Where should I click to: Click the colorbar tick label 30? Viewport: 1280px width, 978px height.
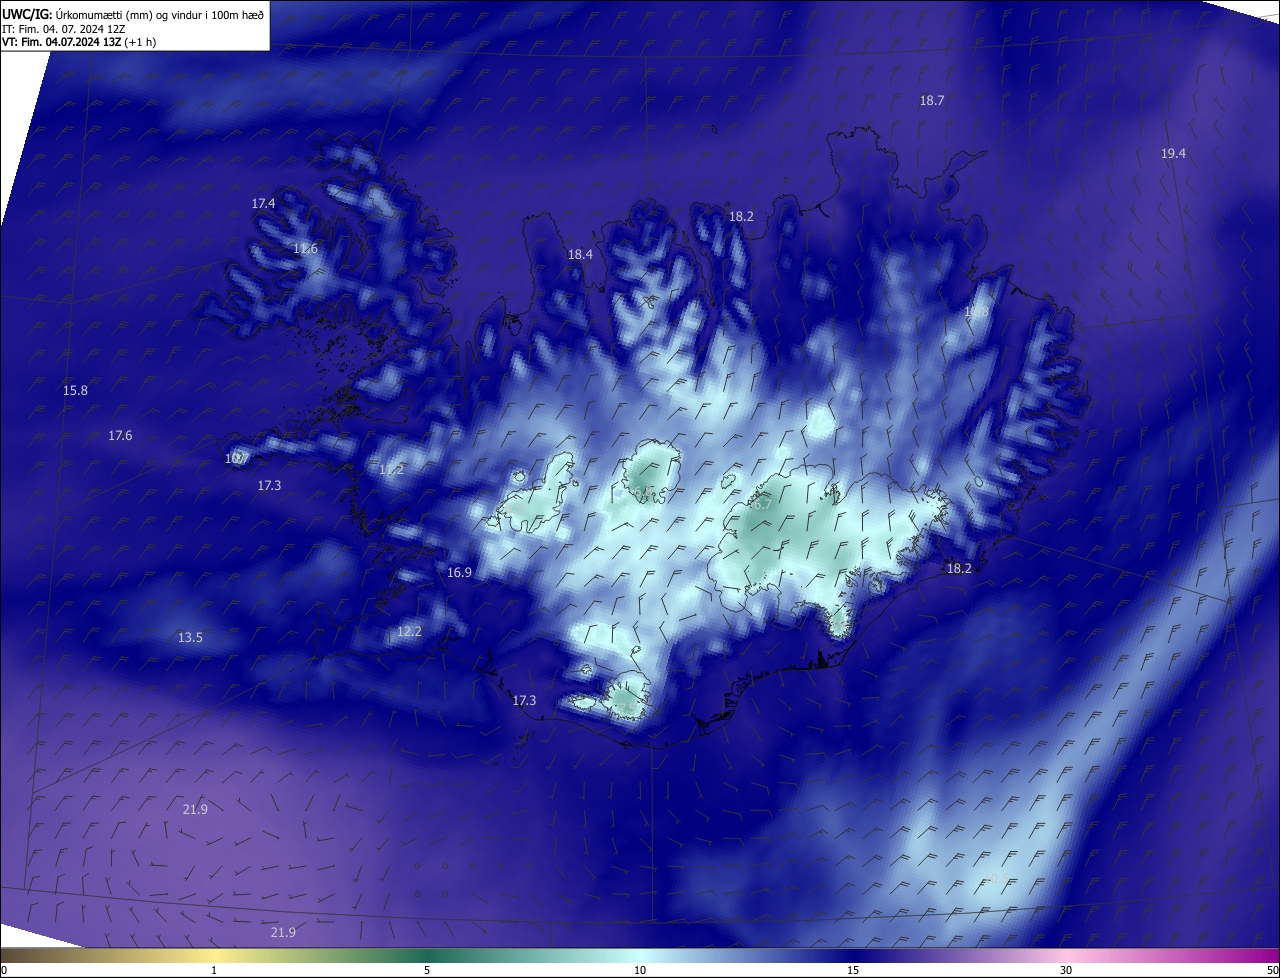point(1066,970)
